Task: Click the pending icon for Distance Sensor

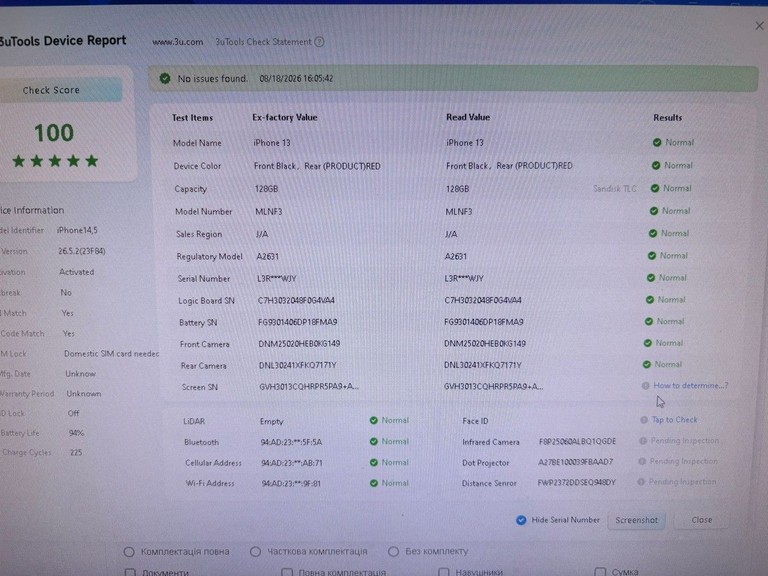Action: coord(641,482)
